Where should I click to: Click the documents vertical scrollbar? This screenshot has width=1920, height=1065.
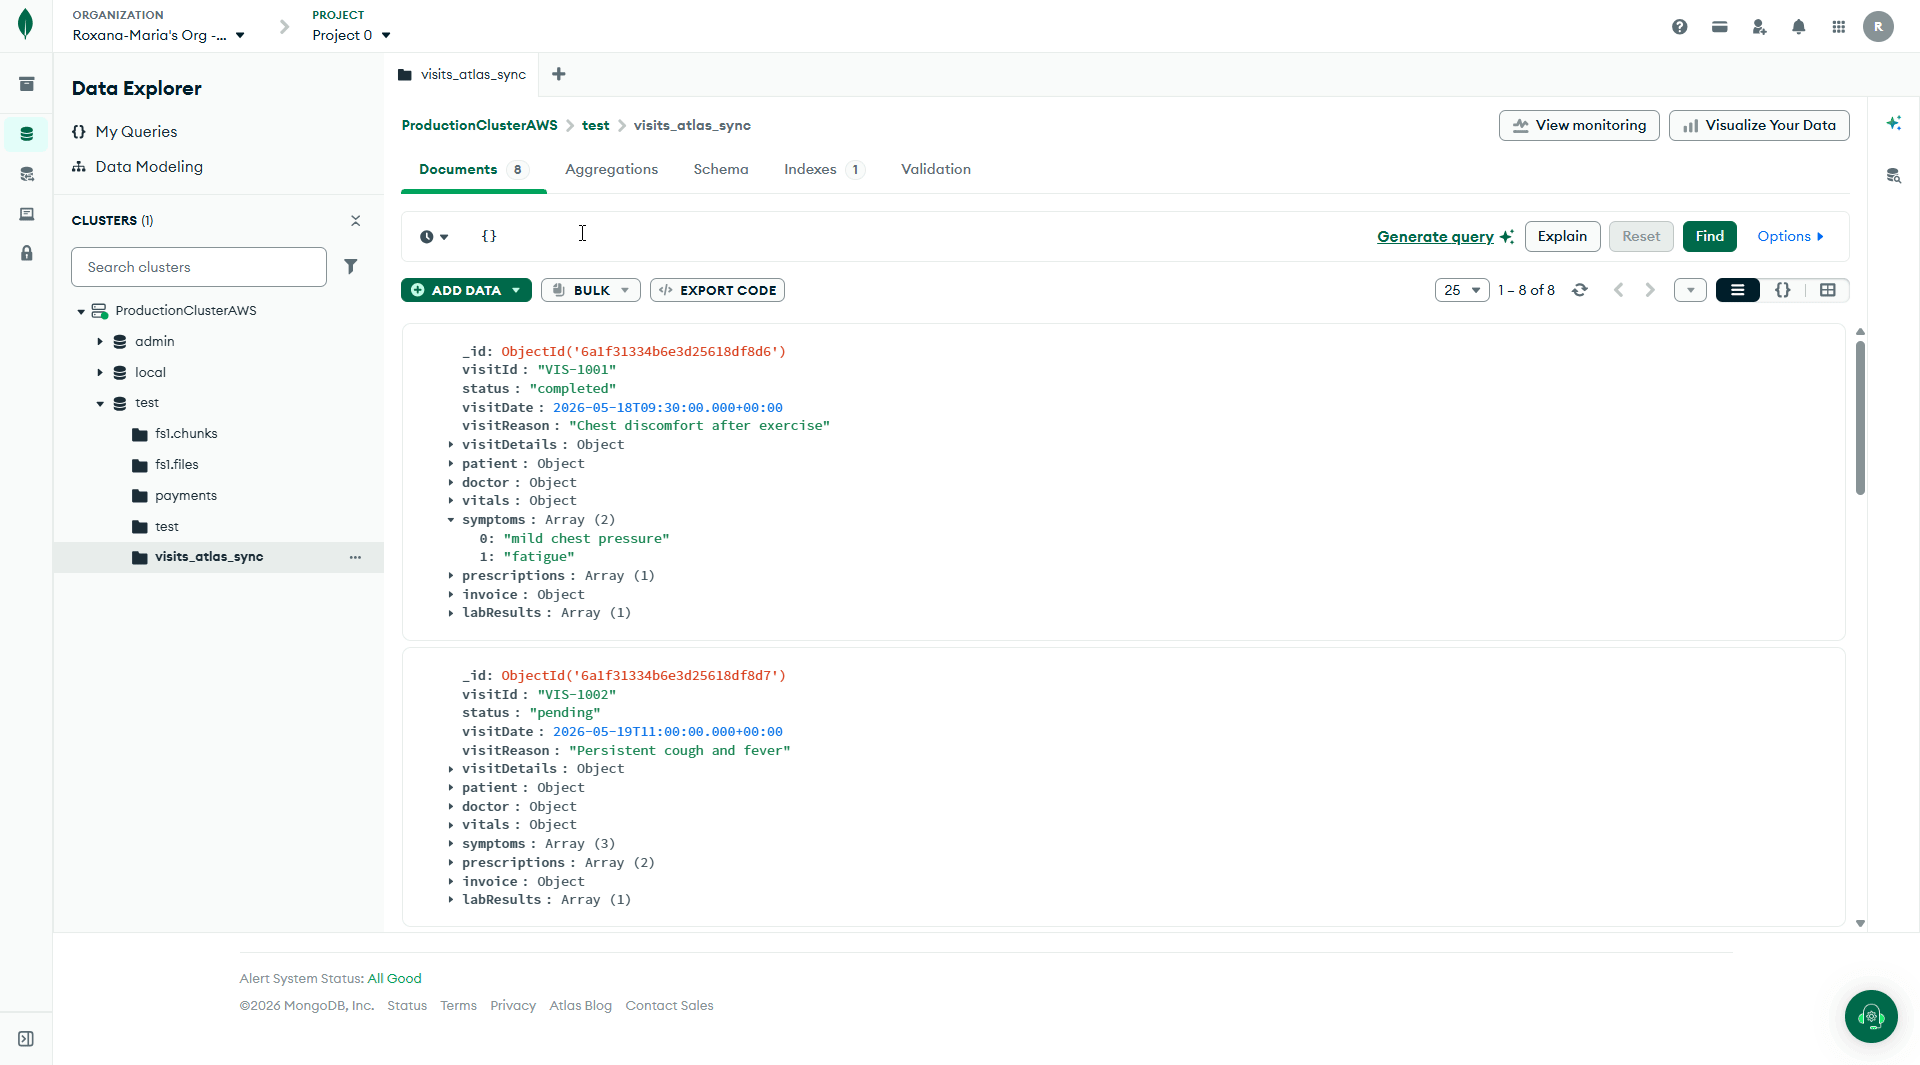tap(1860, 417)
